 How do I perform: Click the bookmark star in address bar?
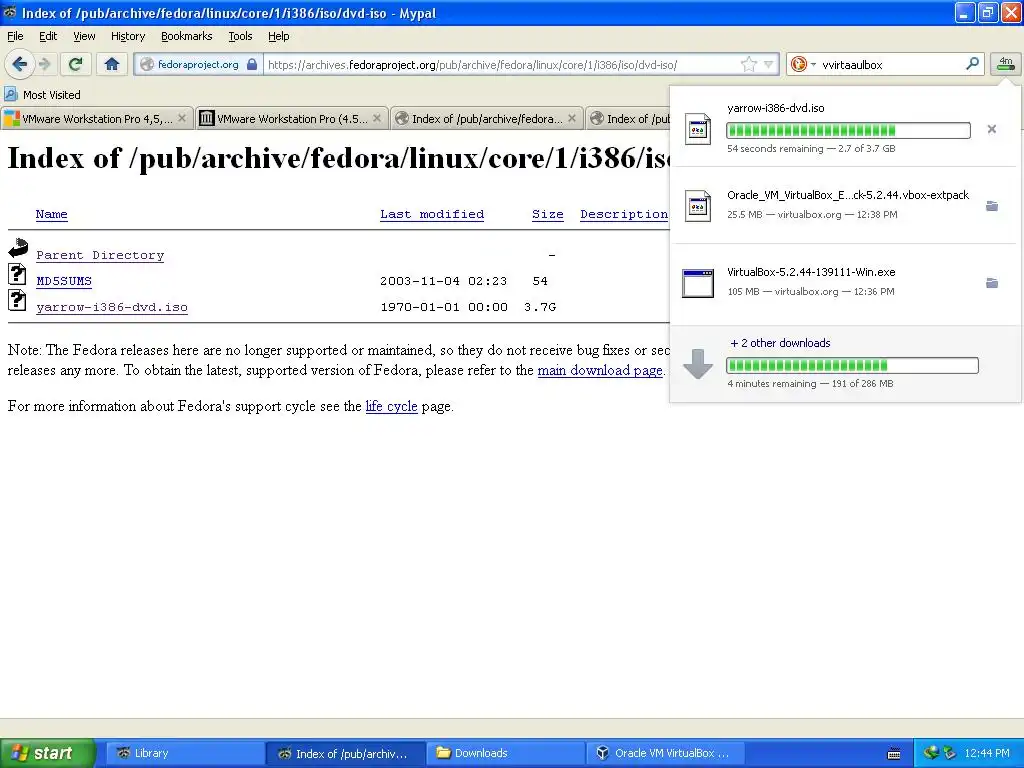[x=748, y=64]
